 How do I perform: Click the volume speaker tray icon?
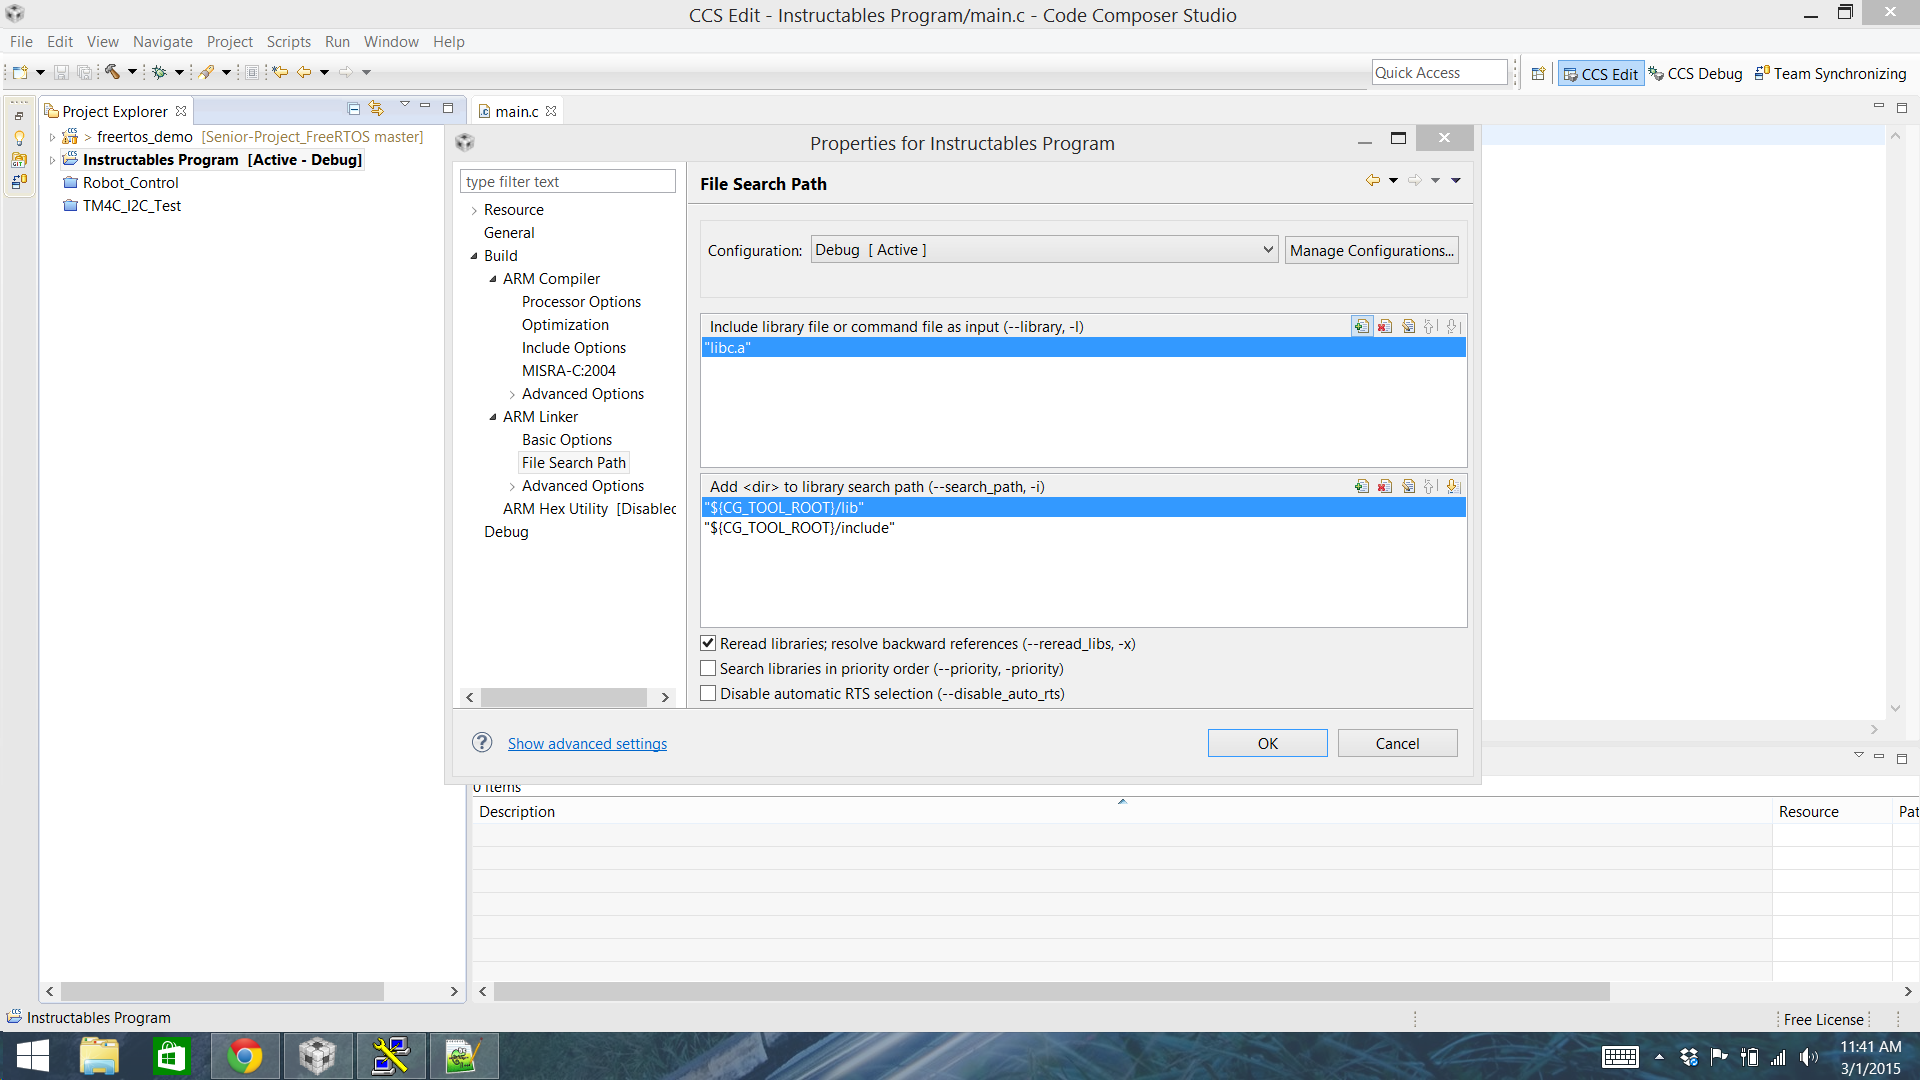(x=1808, y=1057)
